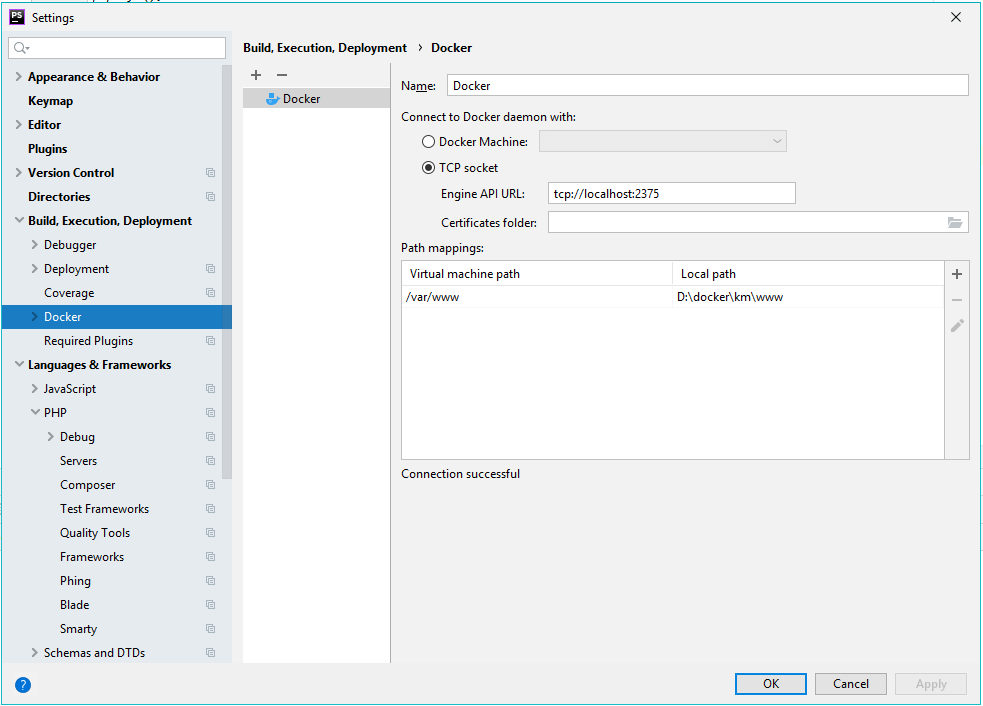Click the search magnifier icon in settings

(x=21, y=48)
